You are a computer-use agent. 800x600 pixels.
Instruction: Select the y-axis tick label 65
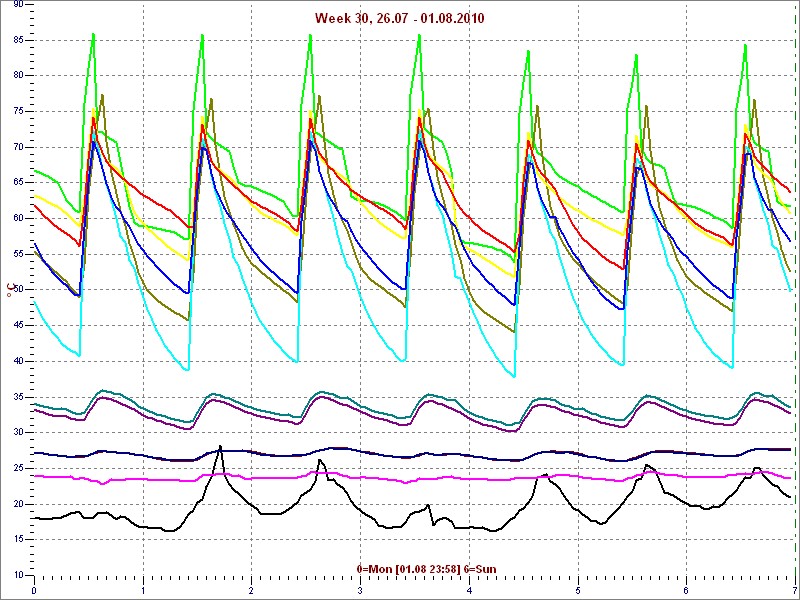[17, 183]
